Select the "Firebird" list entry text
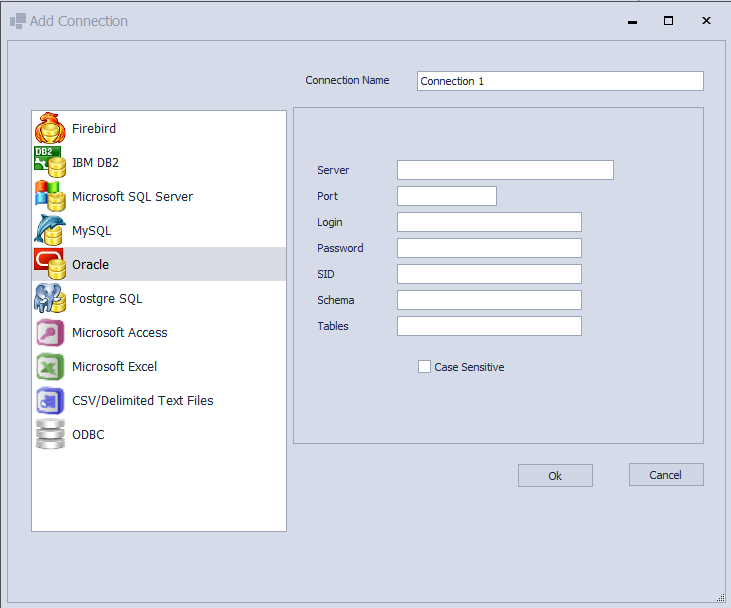 [94, 129]
